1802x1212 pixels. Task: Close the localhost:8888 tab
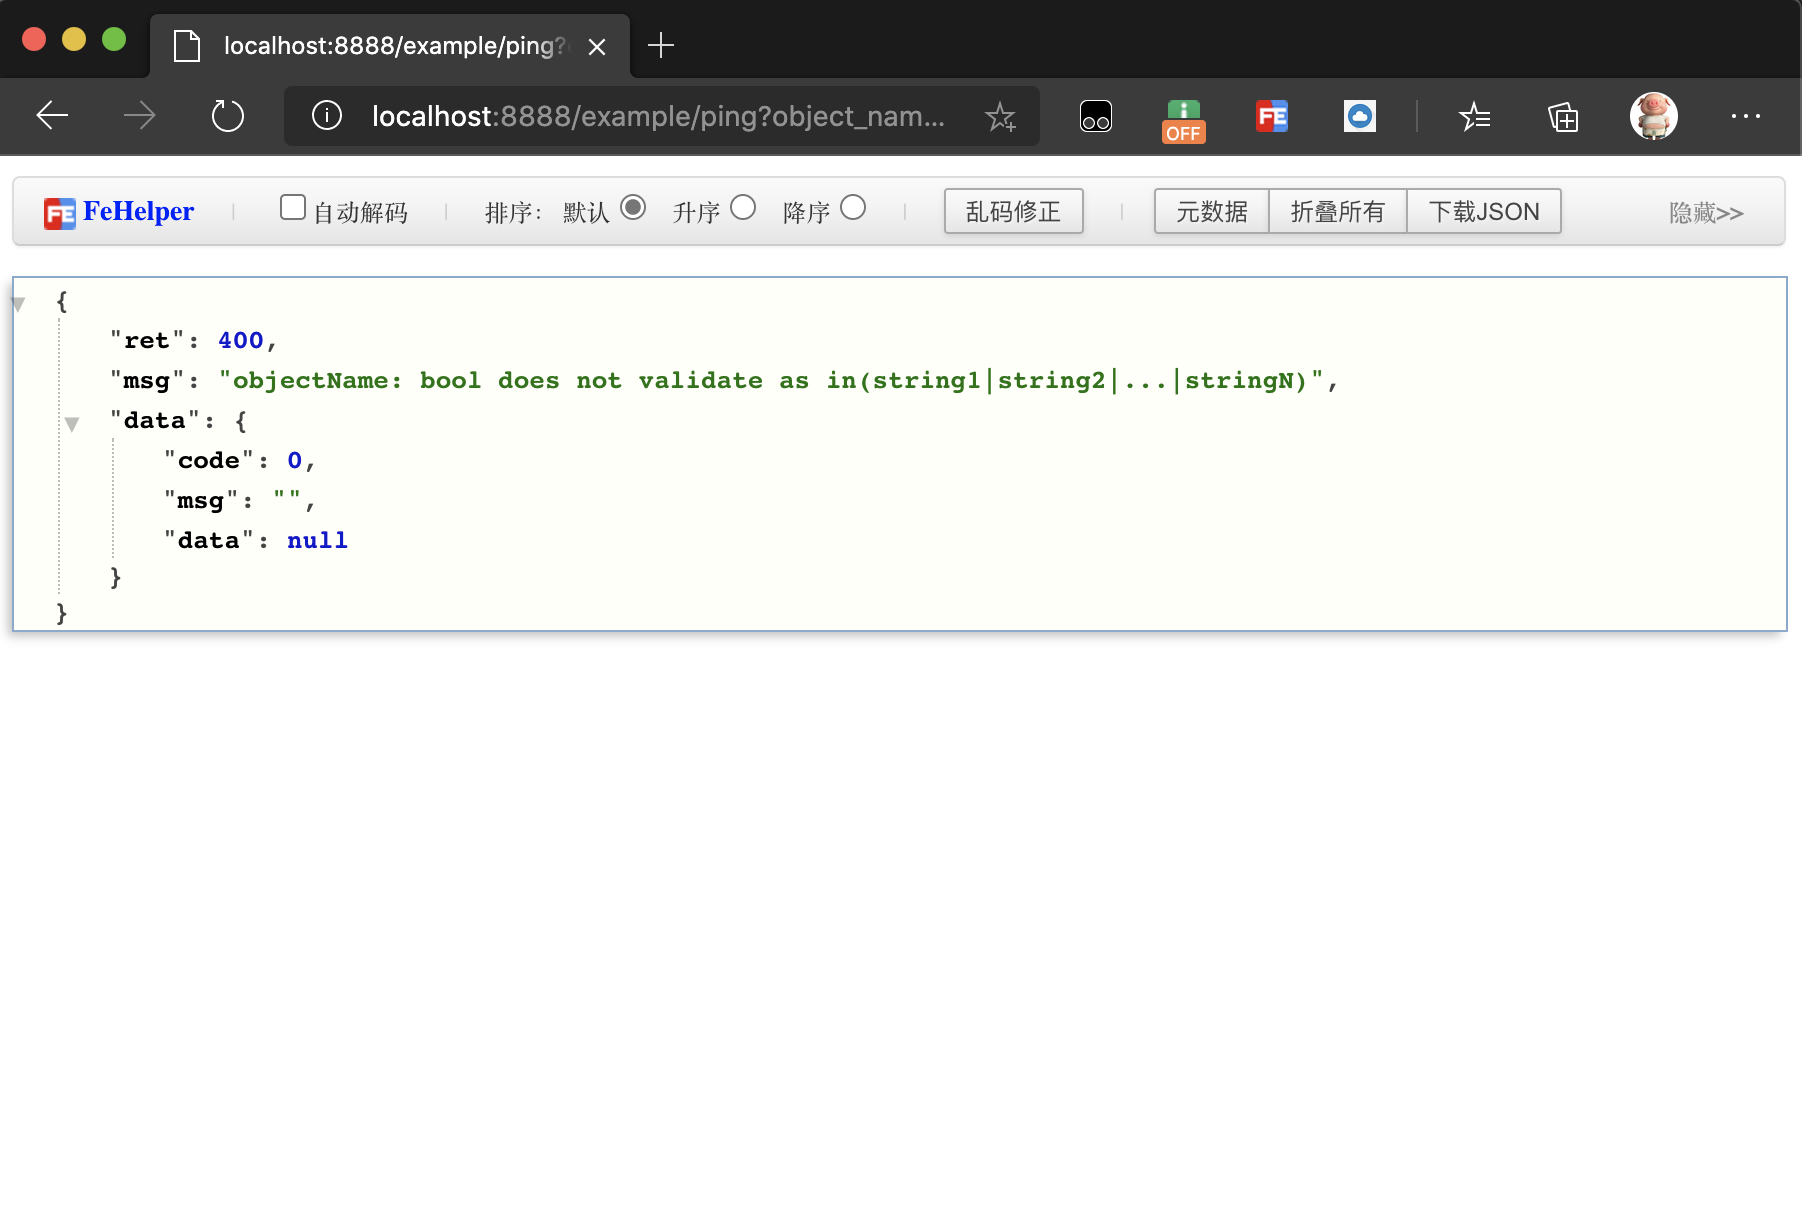[597, 47]
